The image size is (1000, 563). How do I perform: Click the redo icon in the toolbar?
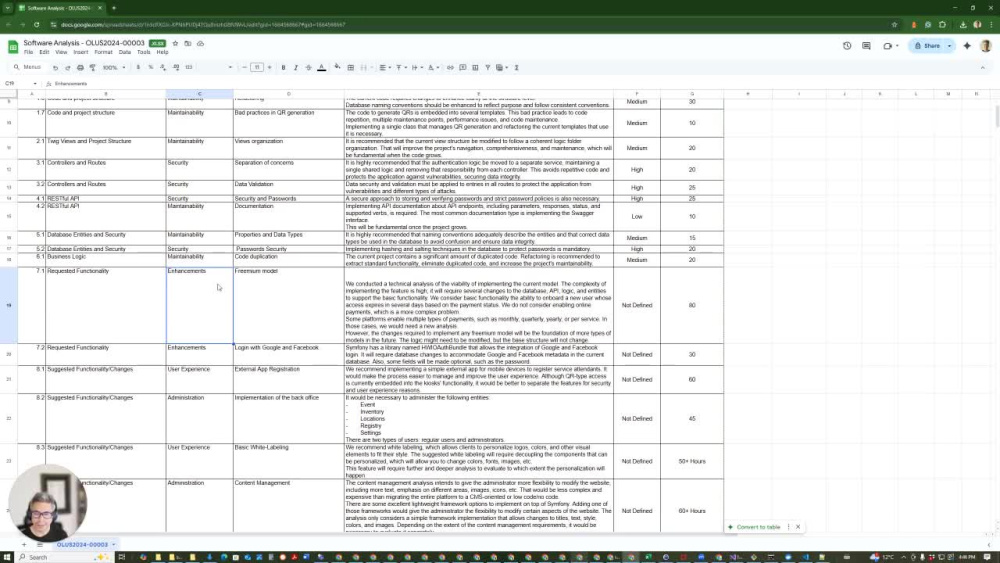click(x=68, y=68)
